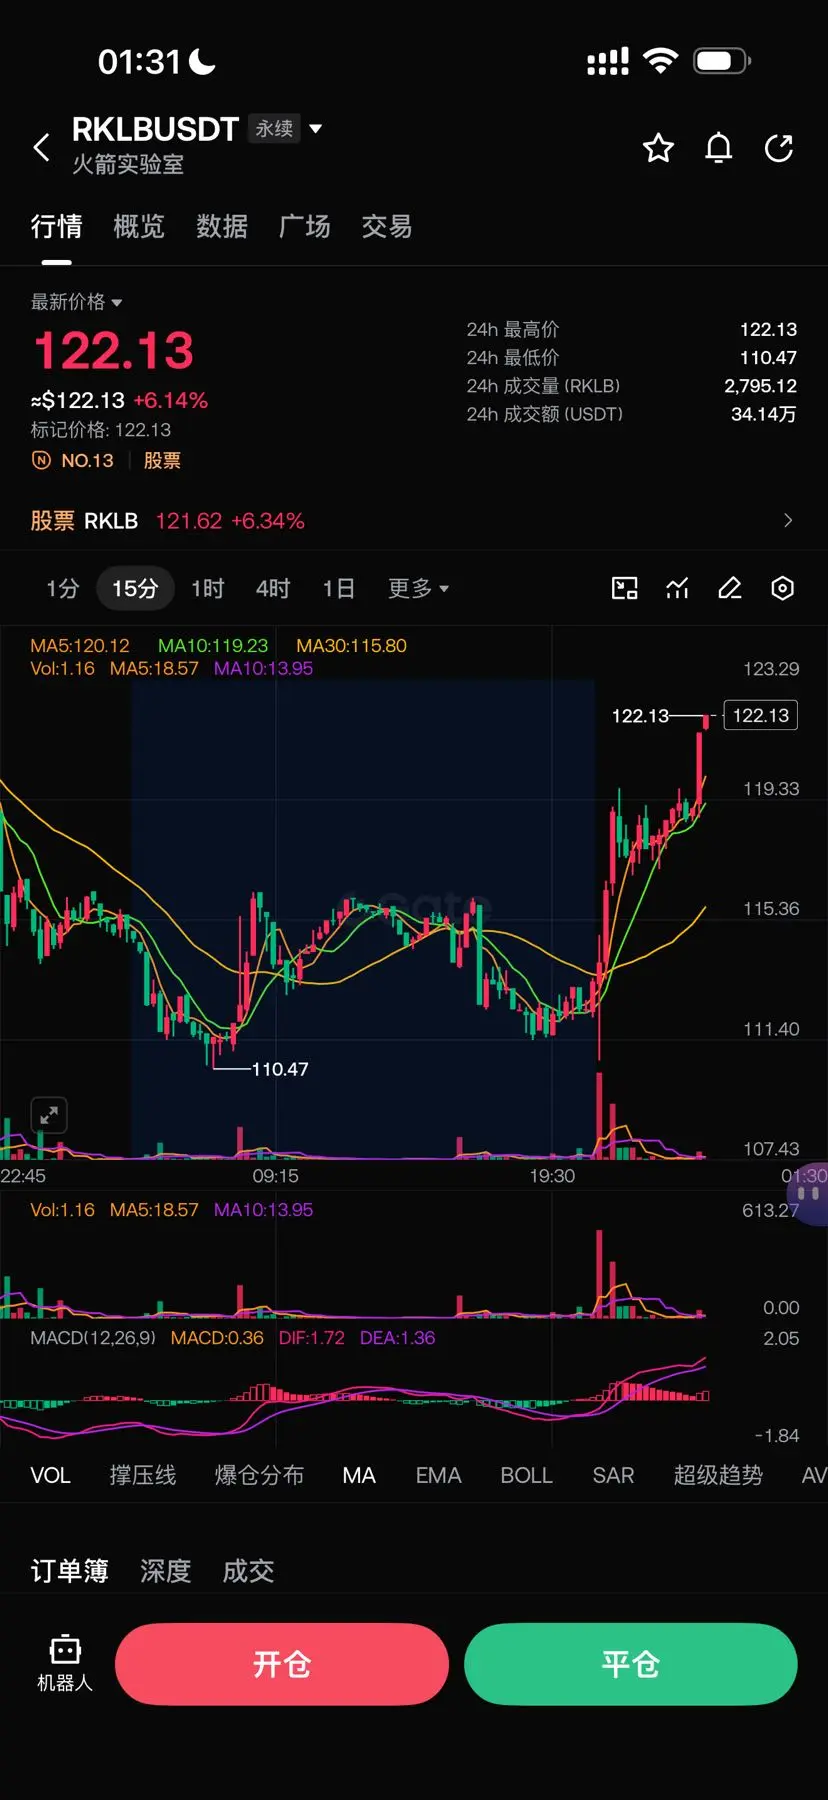Screen dimensions: 828x1800
Task: Expand chart to fullscreen with arrows icon
Action: 49,1114
